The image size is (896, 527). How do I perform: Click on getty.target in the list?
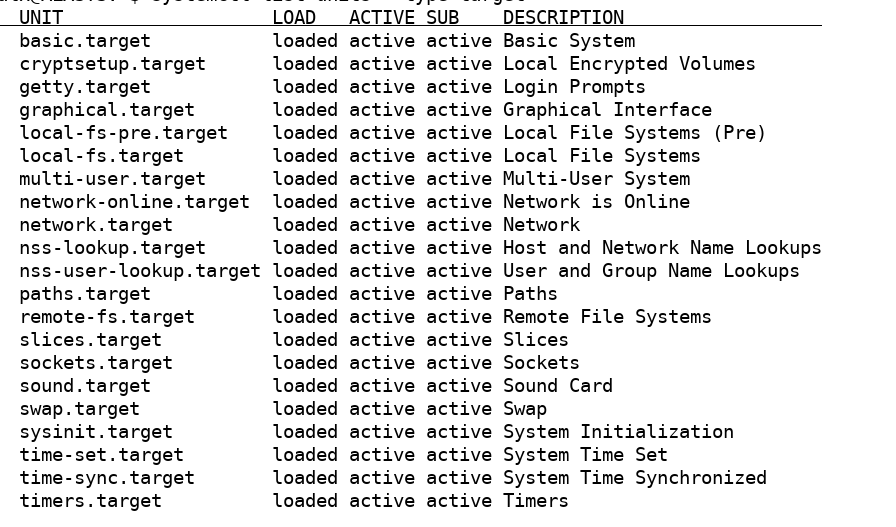(x=85, y=87)
